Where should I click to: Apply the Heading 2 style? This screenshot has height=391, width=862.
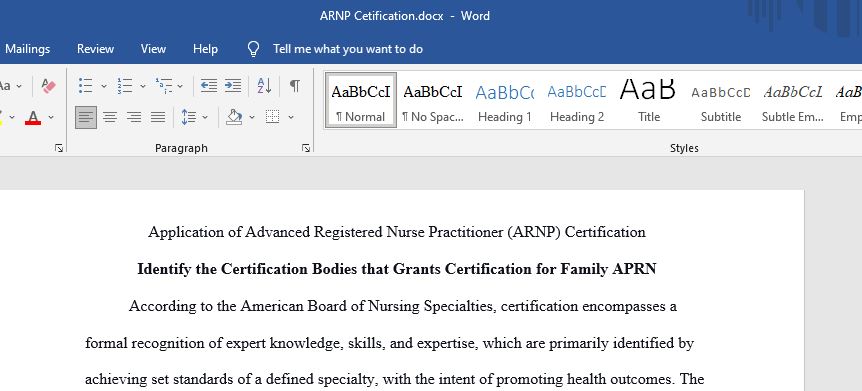tap(577, 101)
